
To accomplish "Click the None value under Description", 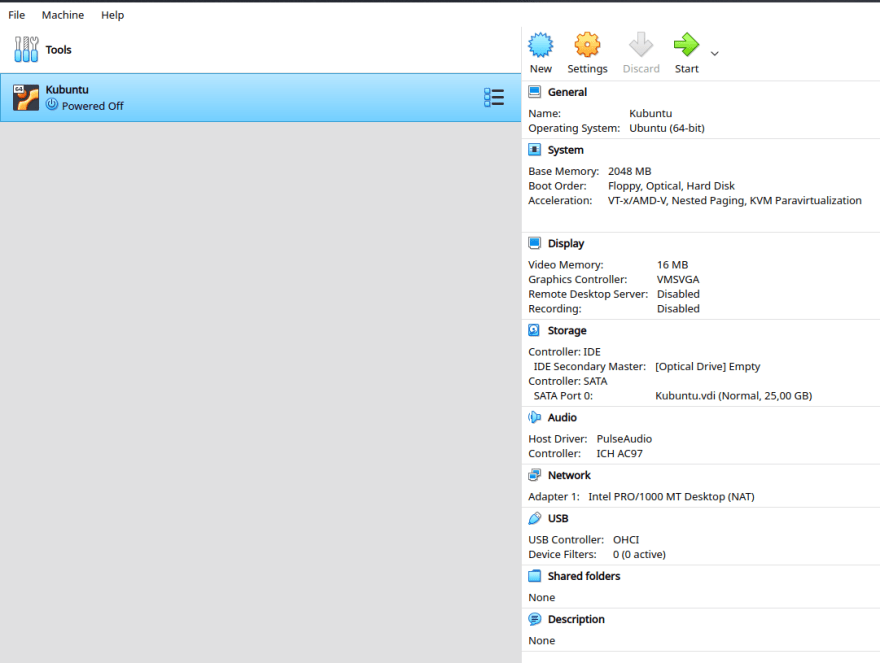I will coord(542,641).
